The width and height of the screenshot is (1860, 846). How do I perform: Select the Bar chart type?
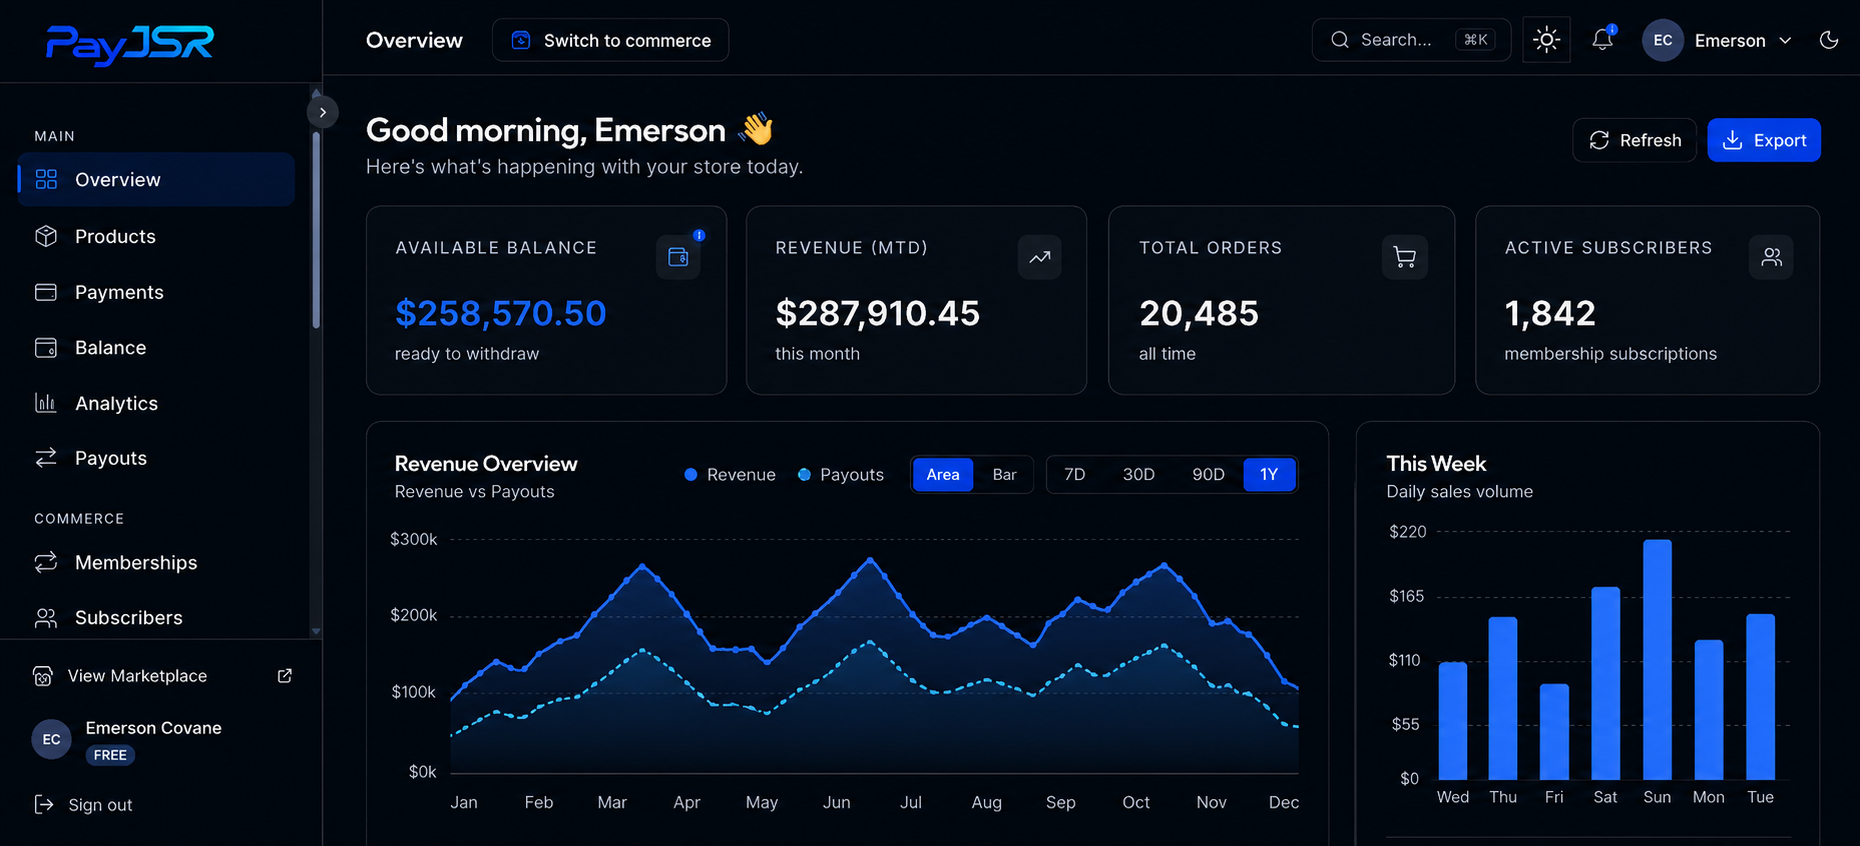point(1004,474)
